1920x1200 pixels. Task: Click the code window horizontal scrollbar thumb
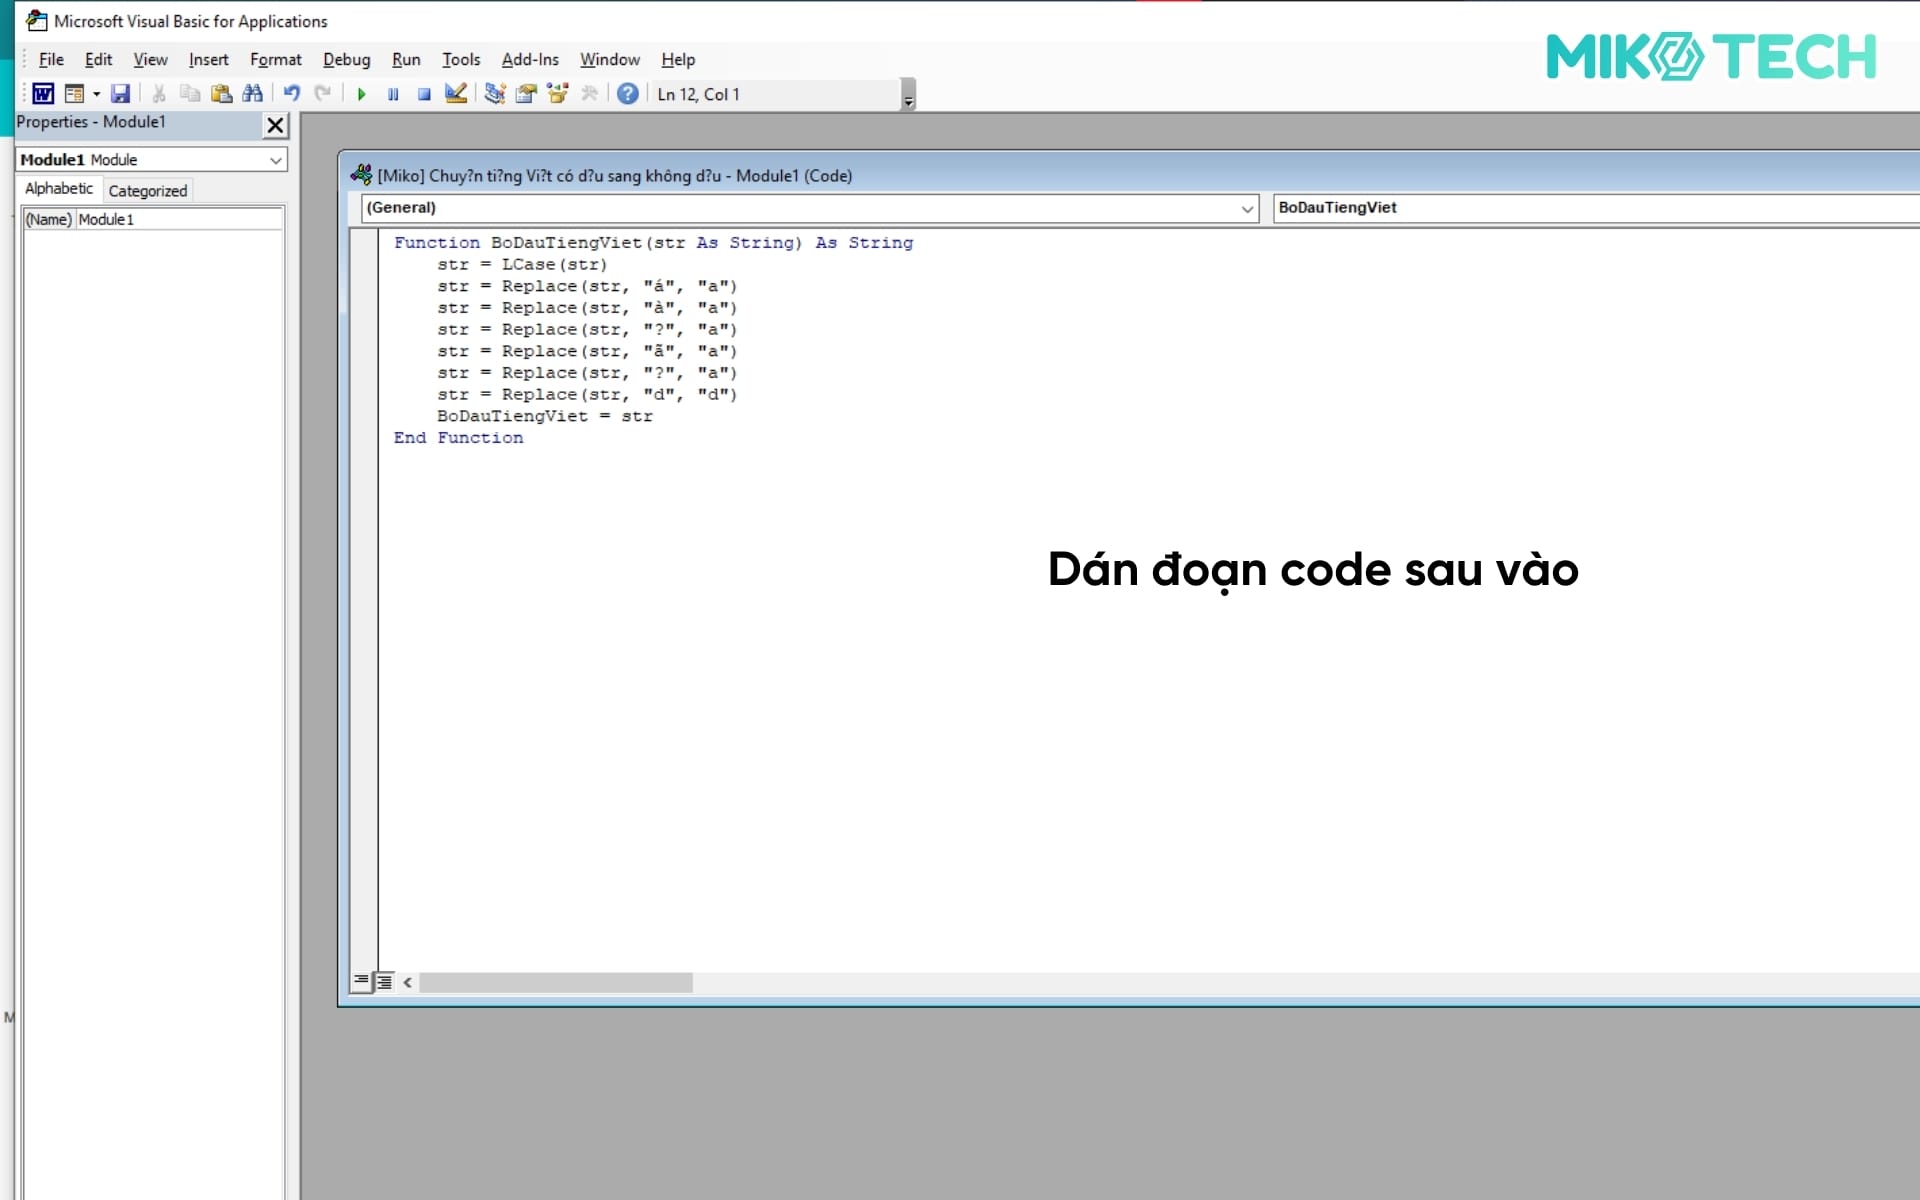pyautogui.click(x=556, y=983)
